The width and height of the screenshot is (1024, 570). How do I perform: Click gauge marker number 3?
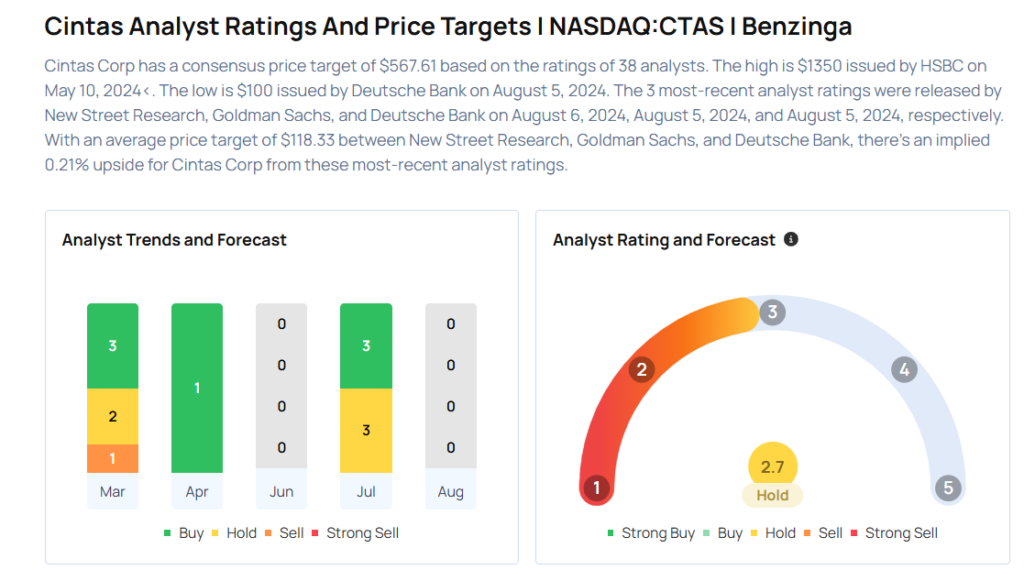point(771,312)
